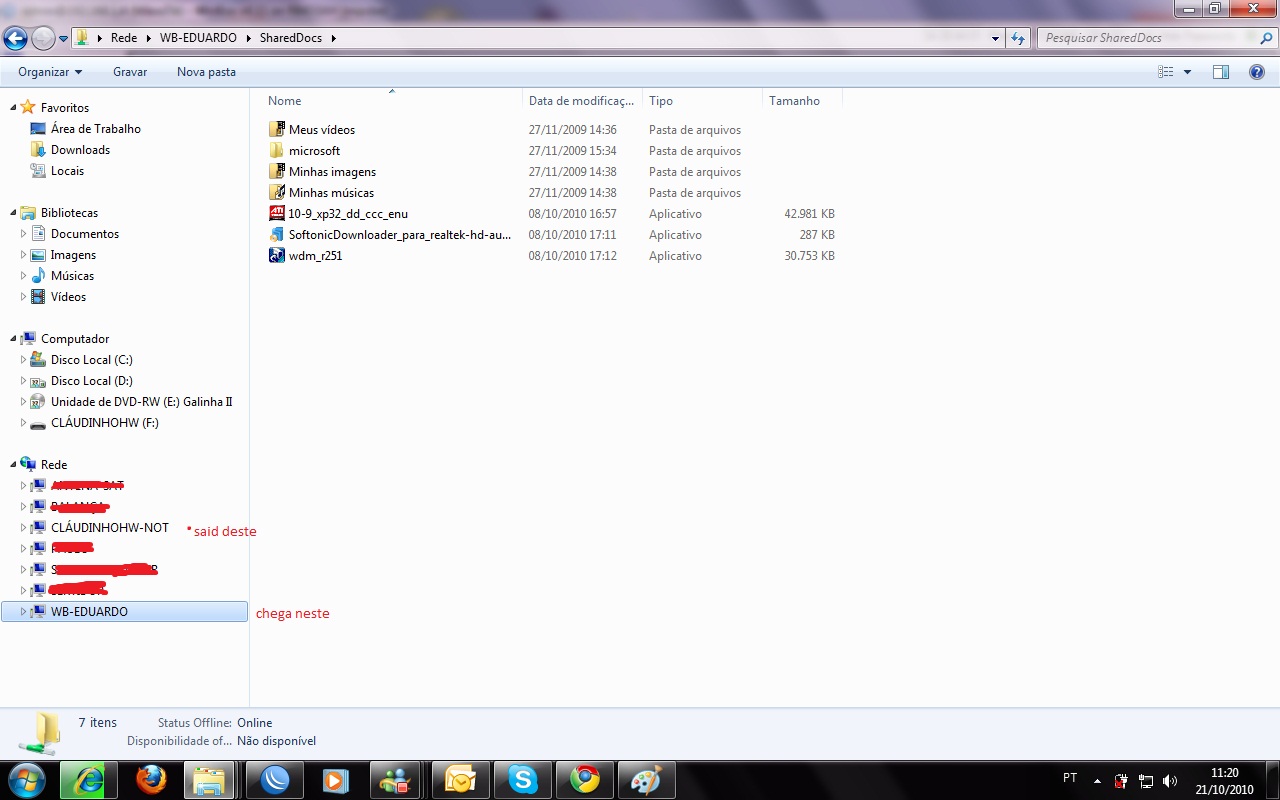This screenshot has width=1280, height=800.
Task: Click the Forward navigation arrow
Action: 43,38
